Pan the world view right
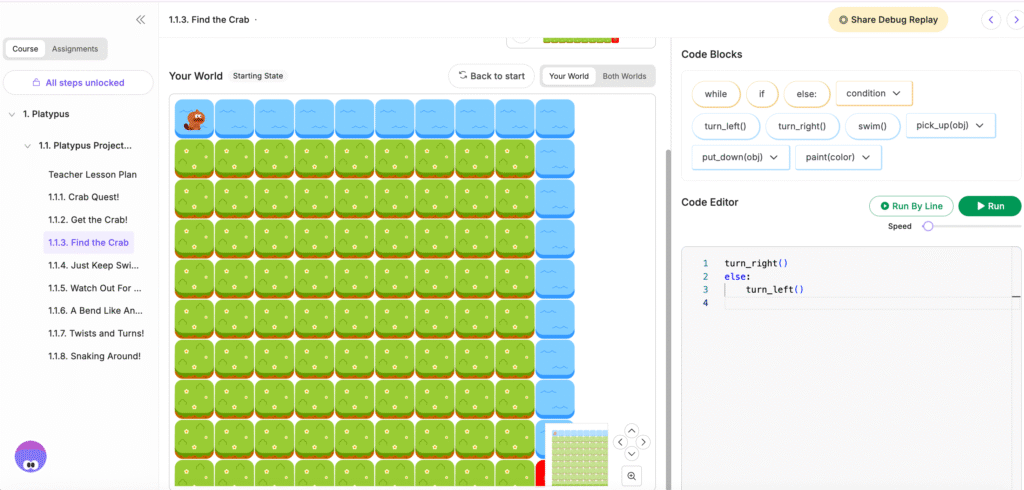The width and height of the screenshot is (1024, 490). 643,442
